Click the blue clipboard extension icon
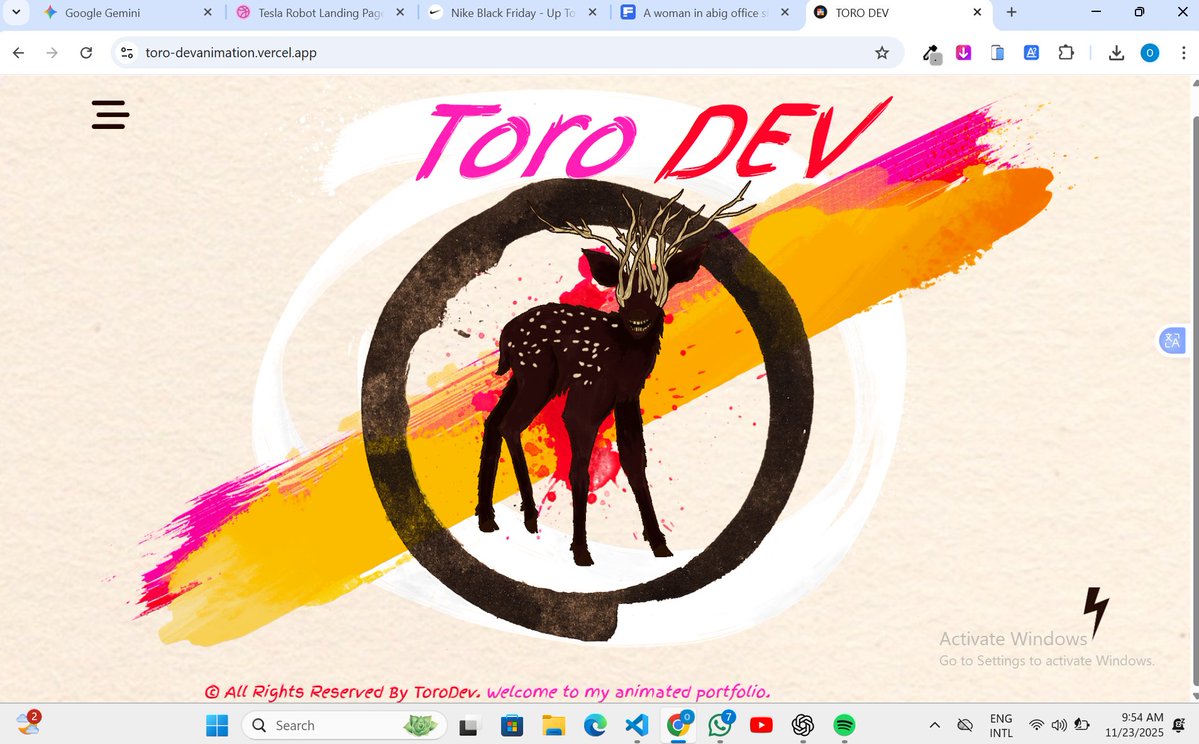Viewport: 1199px width, 744px height. point(997,53)
